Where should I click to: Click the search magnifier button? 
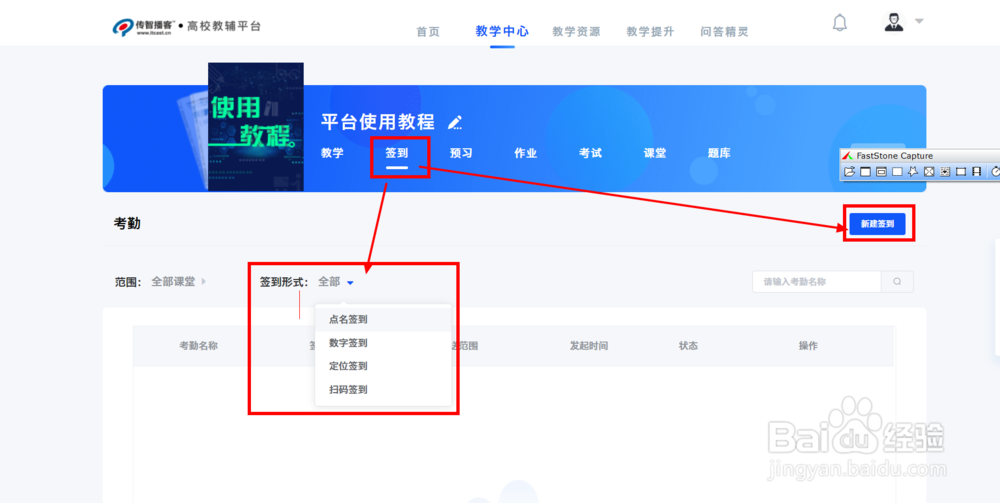(897, 282)
